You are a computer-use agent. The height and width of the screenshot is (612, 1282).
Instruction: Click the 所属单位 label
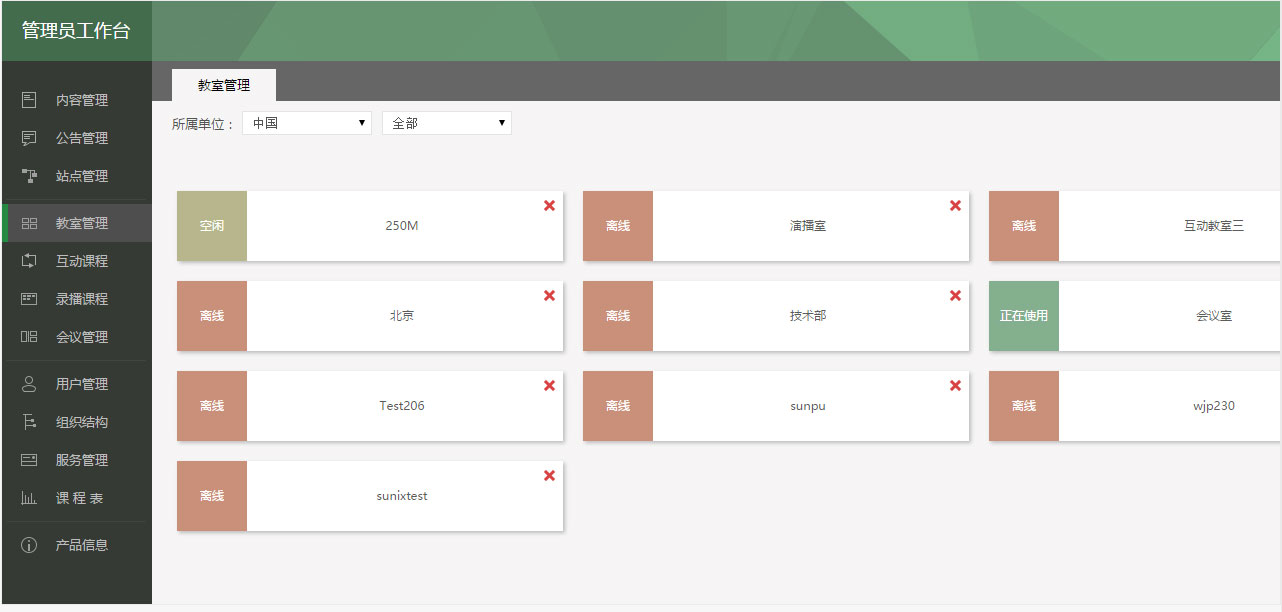coord(203,124)
